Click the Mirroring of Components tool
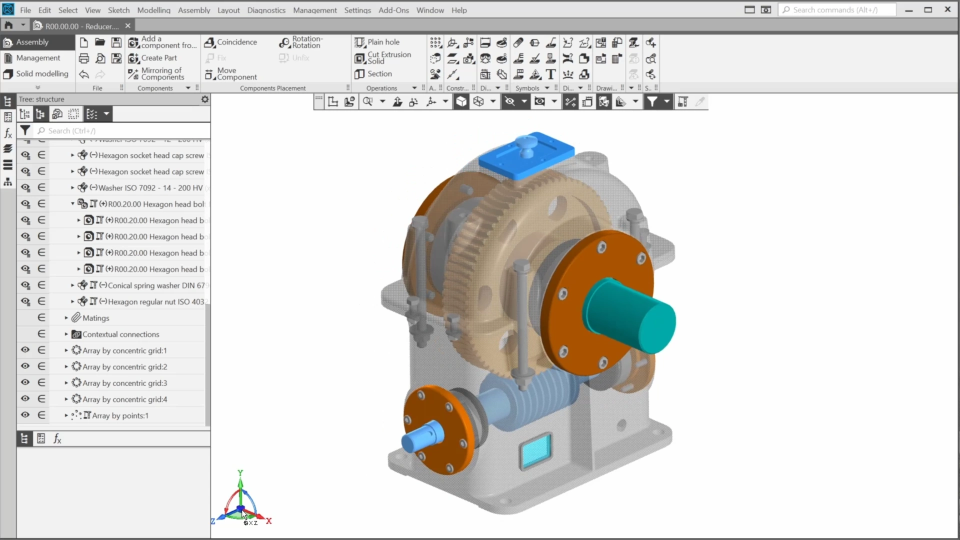Screen dimensions: 960x540 tap(156, 74)
